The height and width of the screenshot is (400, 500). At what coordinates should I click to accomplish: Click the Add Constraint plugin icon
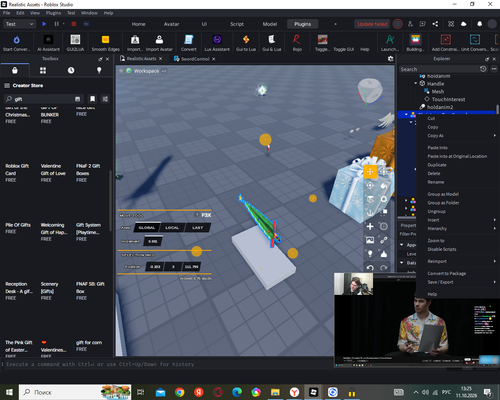pyautogui.click(x=446, y=40)
